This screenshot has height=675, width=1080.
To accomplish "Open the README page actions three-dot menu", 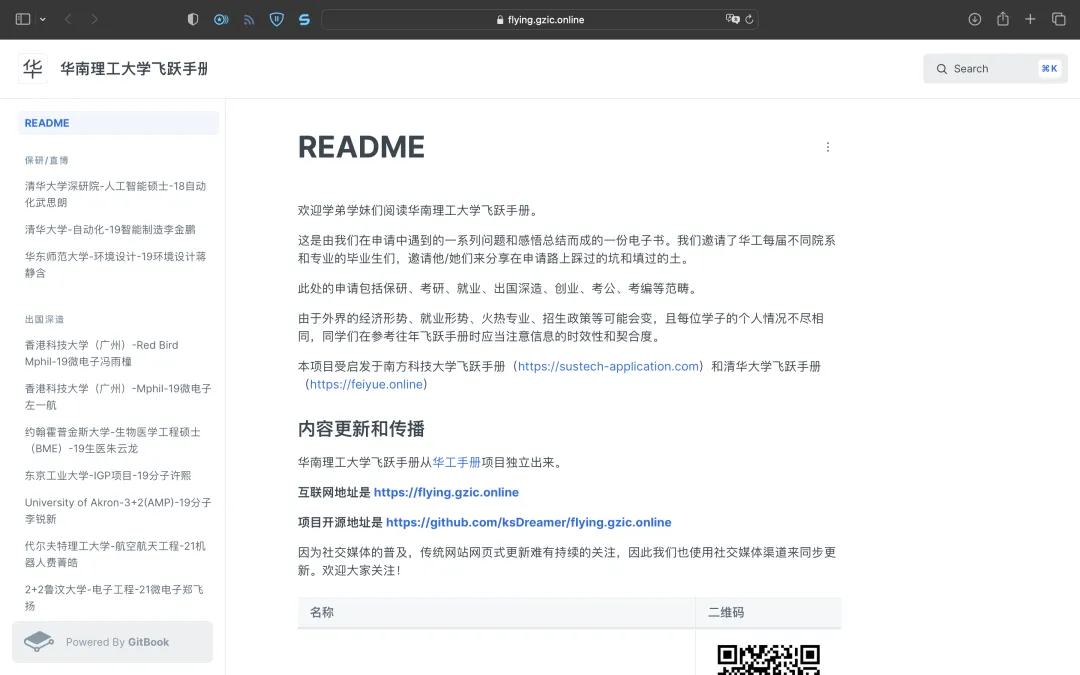I will (x=827, y=147).
